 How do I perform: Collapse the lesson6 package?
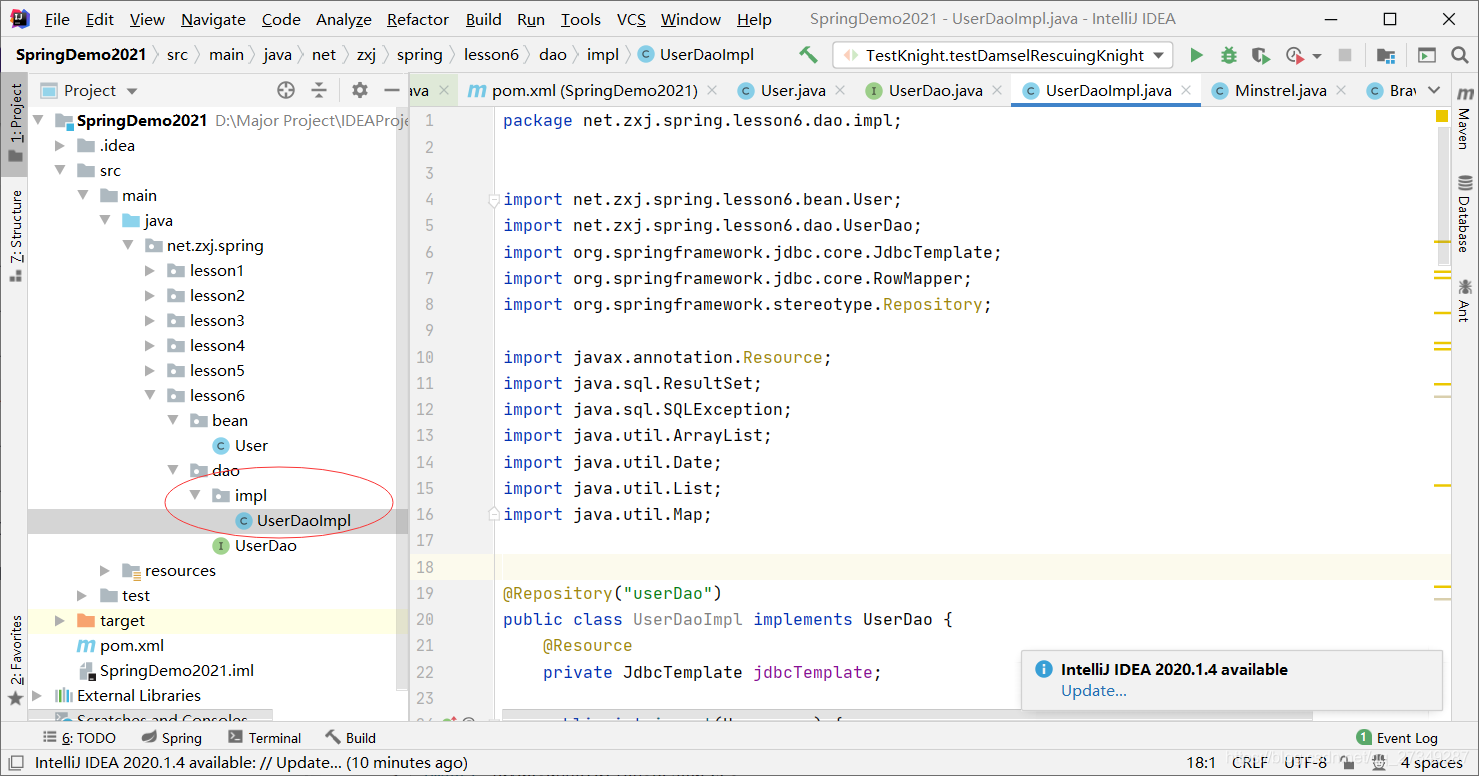pos(150,395)
